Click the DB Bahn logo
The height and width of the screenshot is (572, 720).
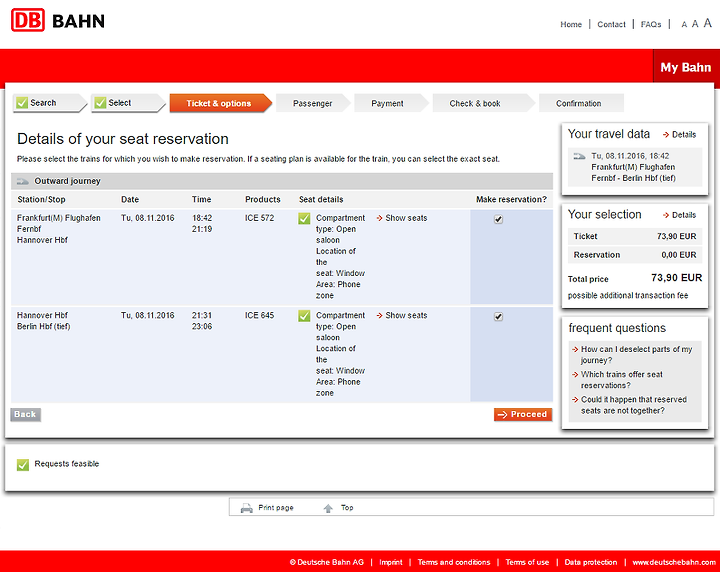coord(58,20)
